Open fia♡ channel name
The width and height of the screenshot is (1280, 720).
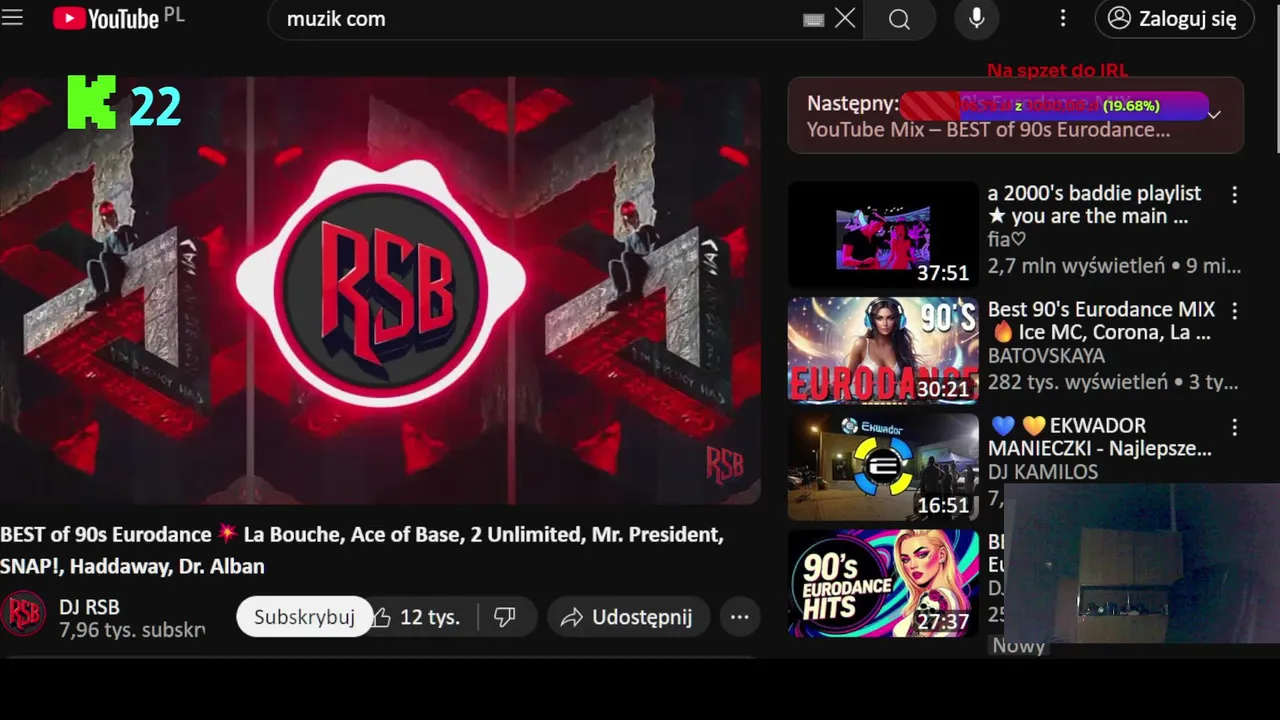1007,240
